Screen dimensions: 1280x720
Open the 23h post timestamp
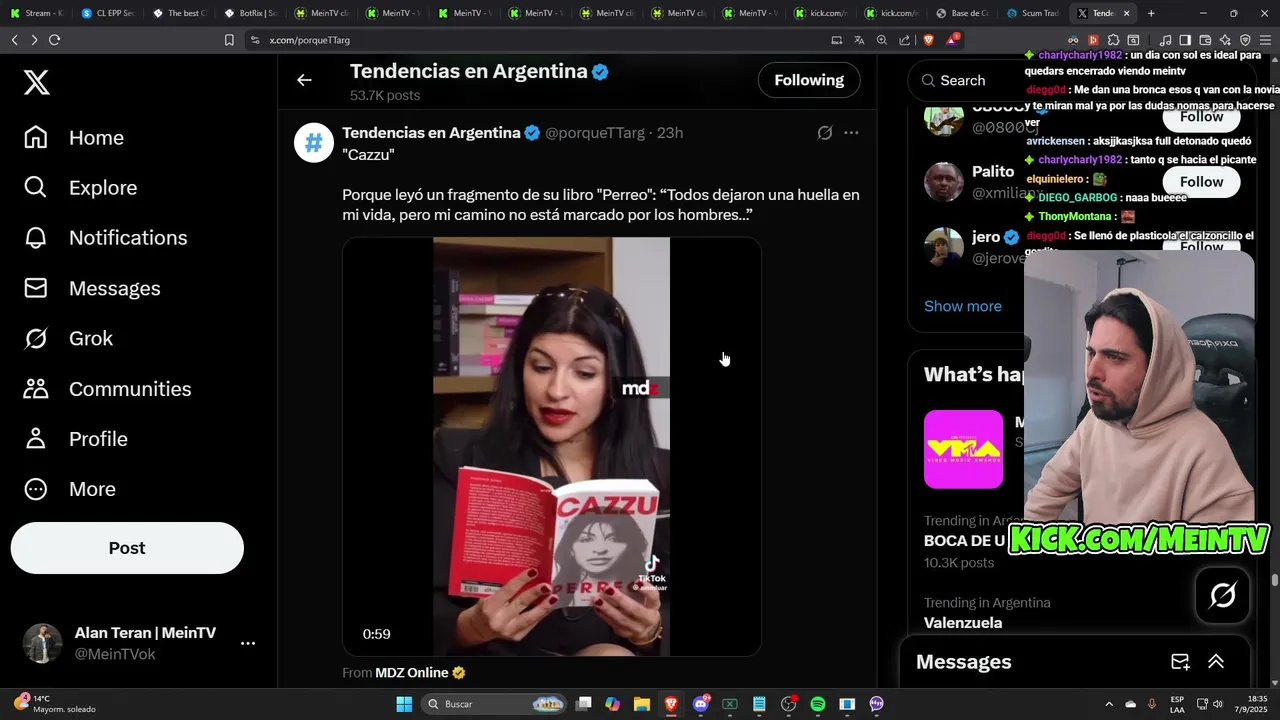(x=670, y=133)
